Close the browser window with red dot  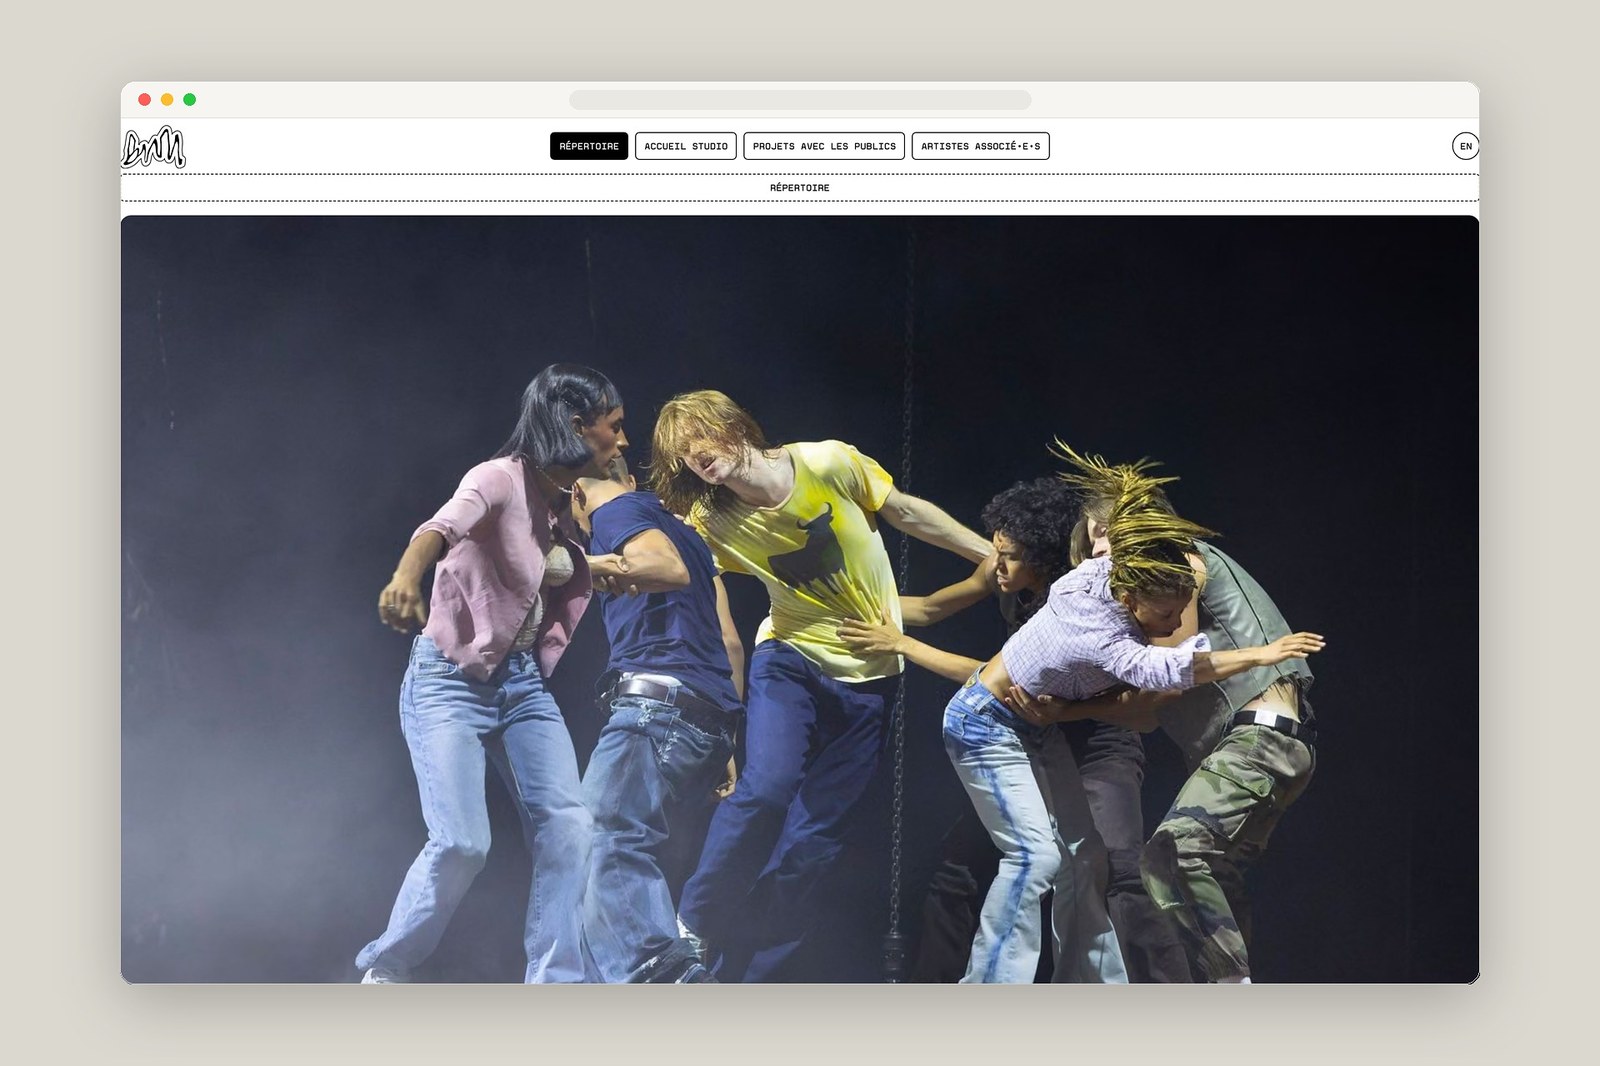click(145, 99)
